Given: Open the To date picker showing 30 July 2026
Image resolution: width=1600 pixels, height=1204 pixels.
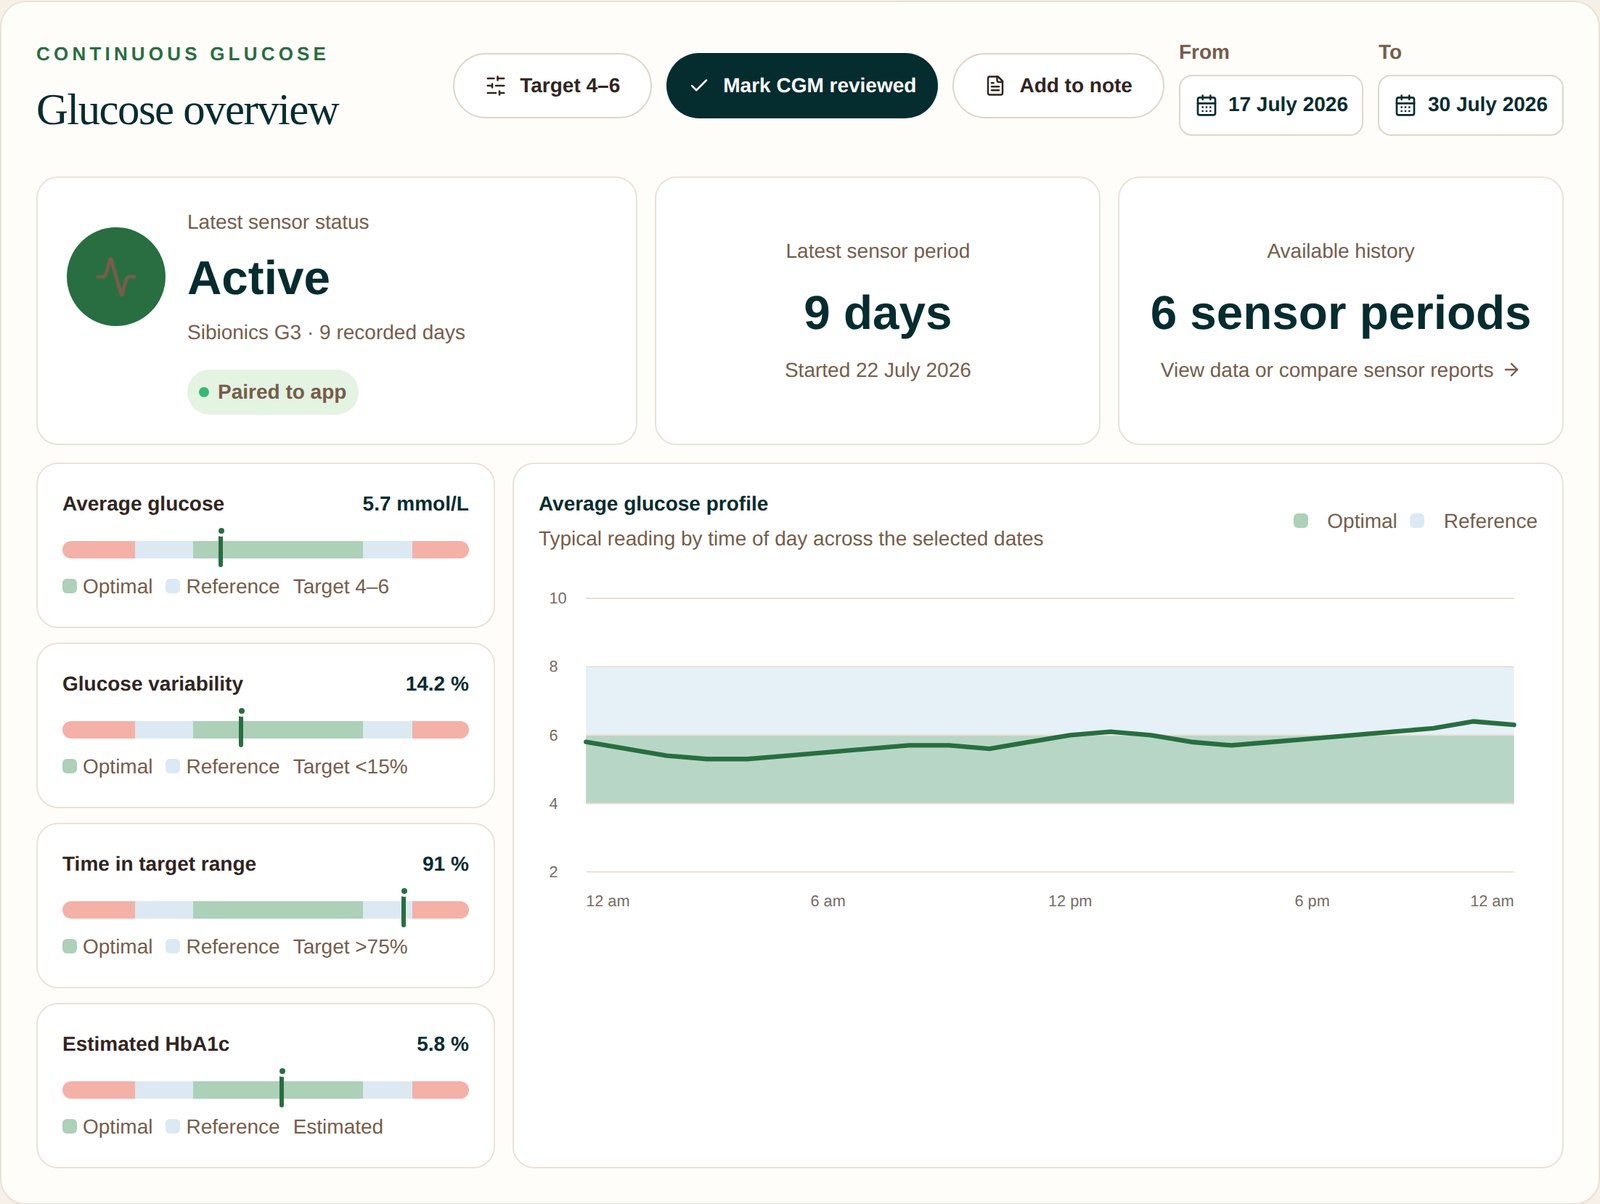Looking at the screenshot, I should (x=1470, y=105).
